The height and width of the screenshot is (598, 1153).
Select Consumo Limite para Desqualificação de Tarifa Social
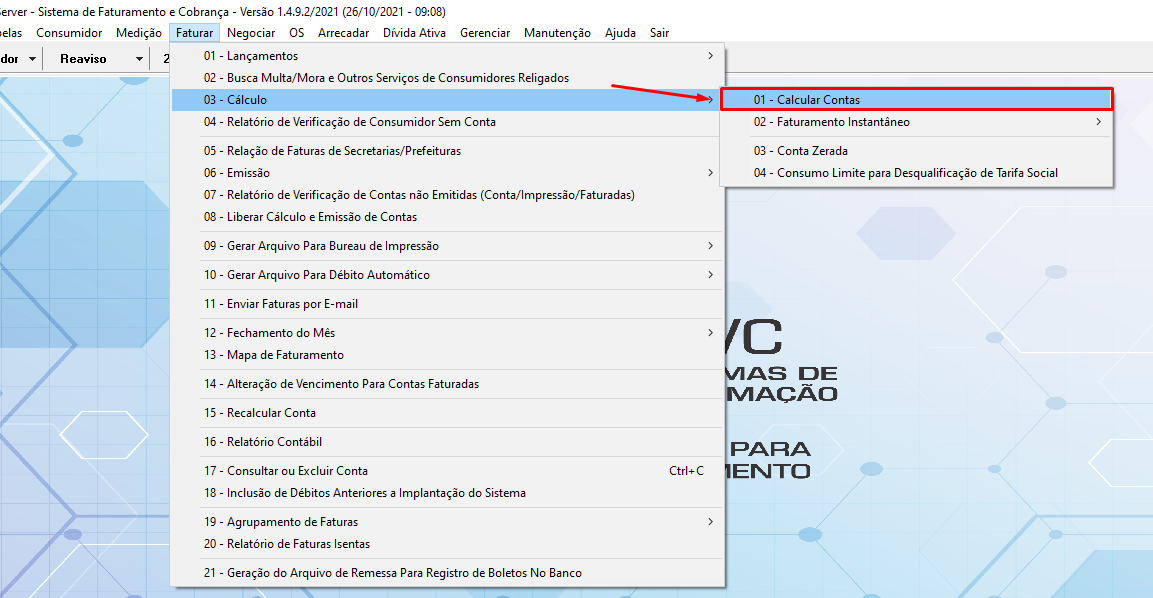tap(905, 173)
